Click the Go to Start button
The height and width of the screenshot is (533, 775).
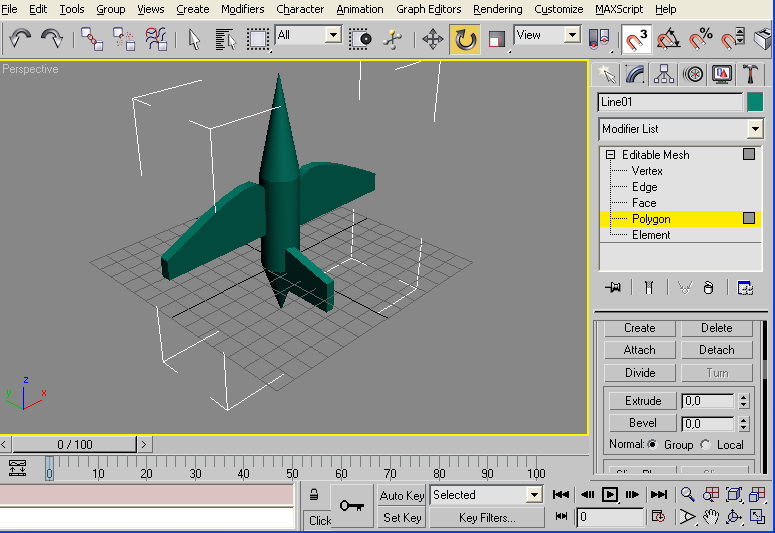560,494
